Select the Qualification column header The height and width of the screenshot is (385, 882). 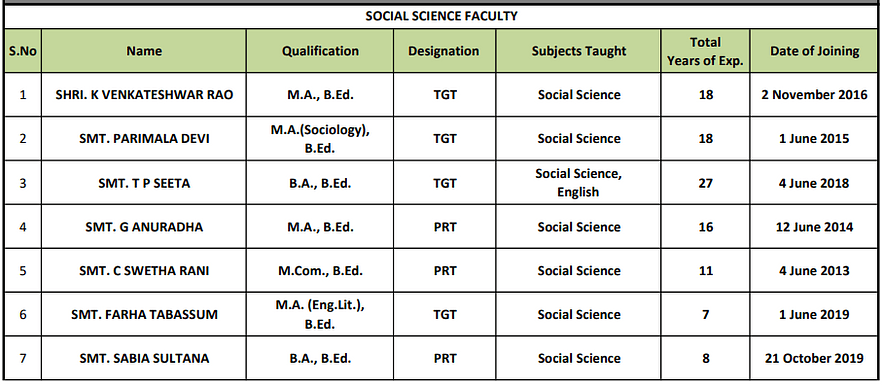(x=320, y=51)
